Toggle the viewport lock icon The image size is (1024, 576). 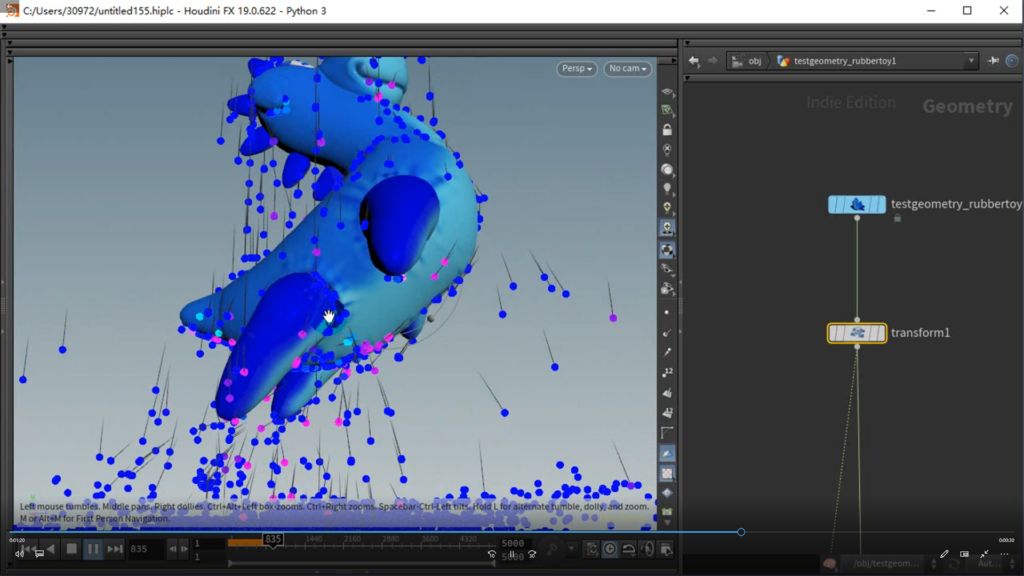click(667, 130)
